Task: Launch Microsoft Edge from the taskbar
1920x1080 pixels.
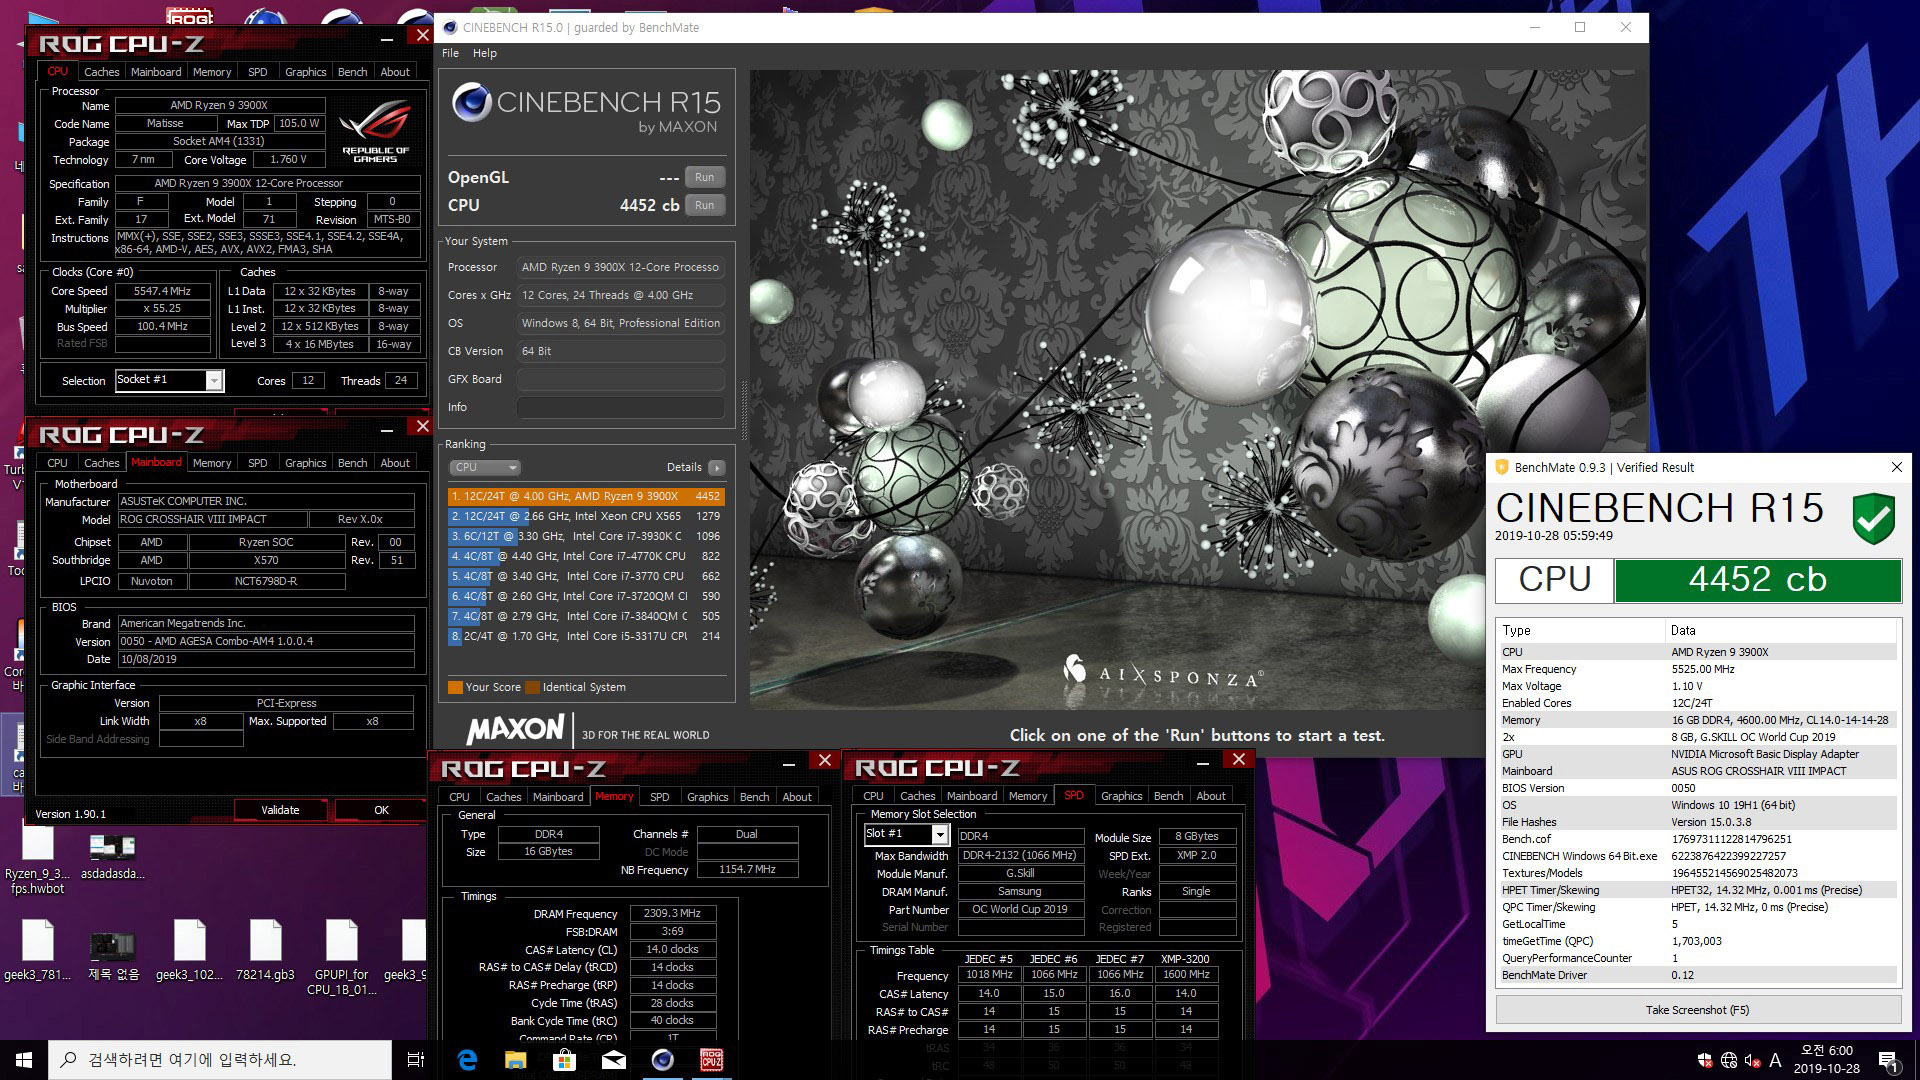Action: click(x=467, y=1059)
